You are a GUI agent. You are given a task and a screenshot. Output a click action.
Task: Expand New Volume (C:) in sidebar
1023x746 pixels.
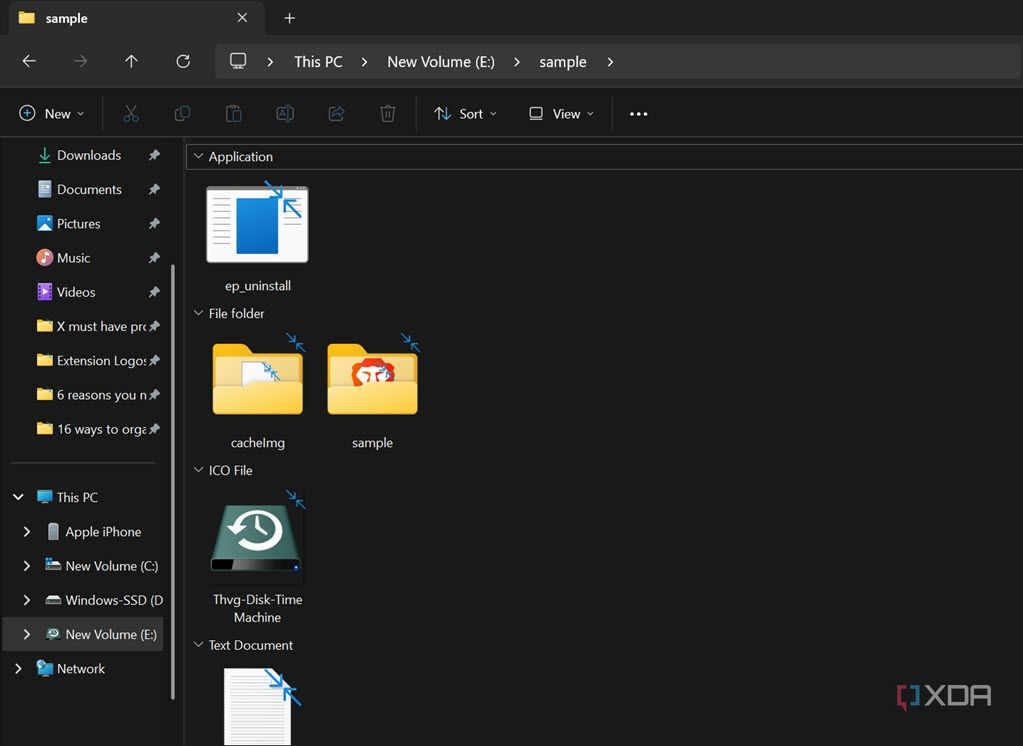(x=27, y=566)
